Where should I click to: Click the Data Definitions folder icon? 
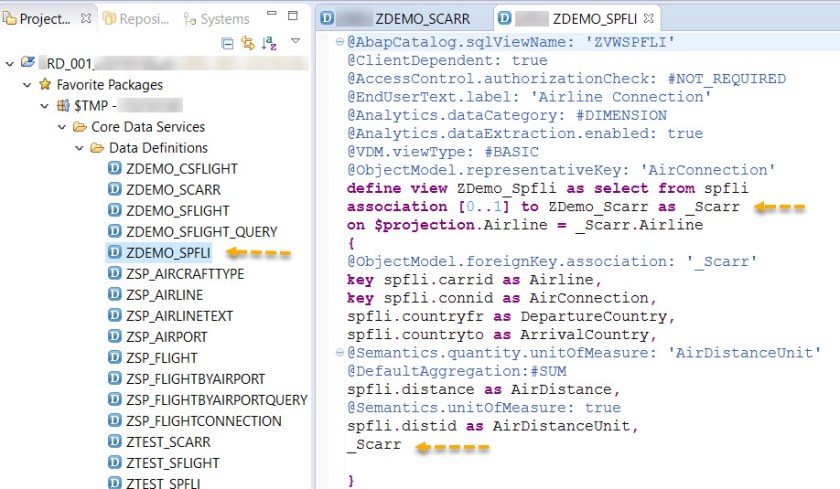(x=97, y=148)
